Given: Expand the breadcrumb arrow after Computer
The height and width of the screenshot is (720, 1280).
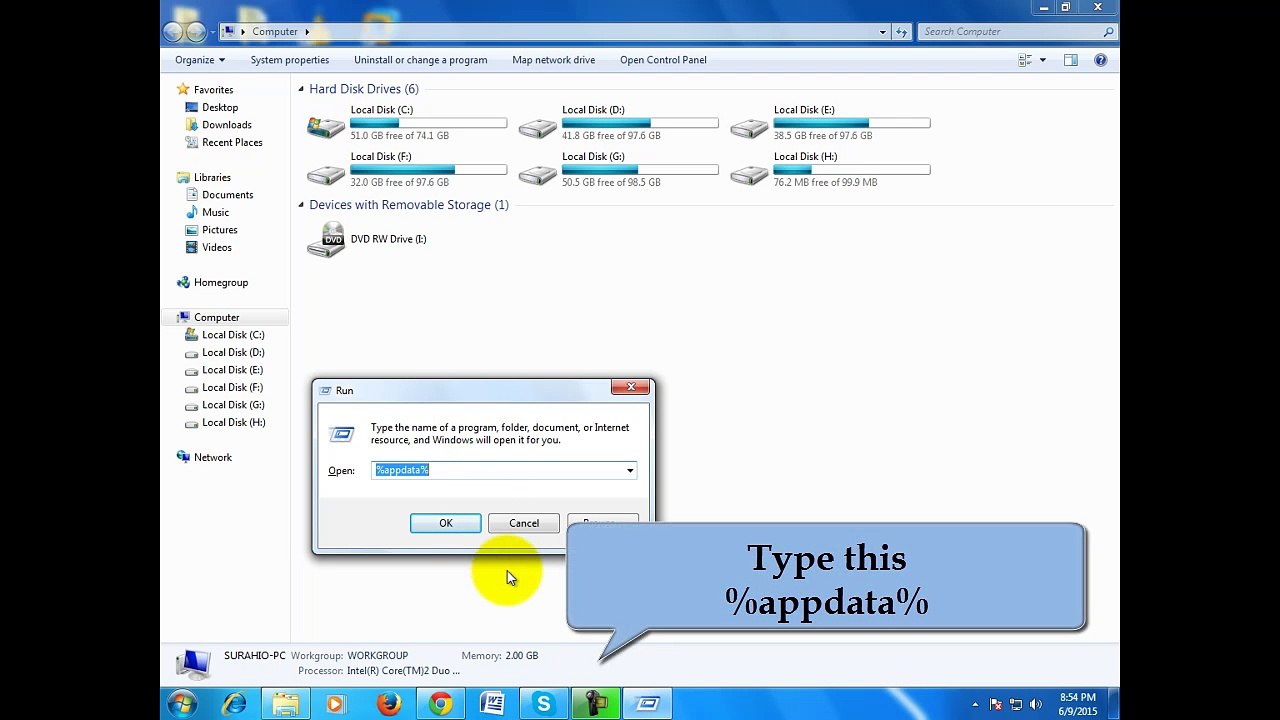Looking at the screenshot, I should click(307, 32).
